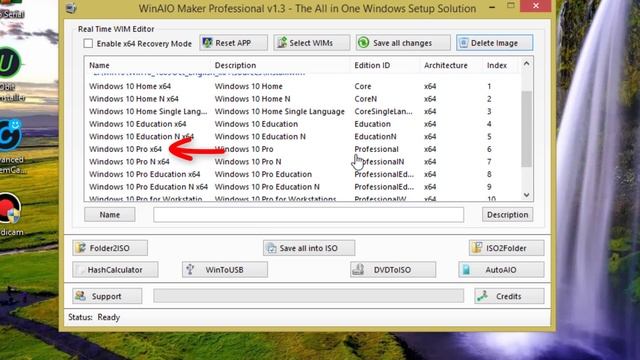This screenshot has width=640, height=360.
Task: Open the Credits dialog
Action: [509, 296]
